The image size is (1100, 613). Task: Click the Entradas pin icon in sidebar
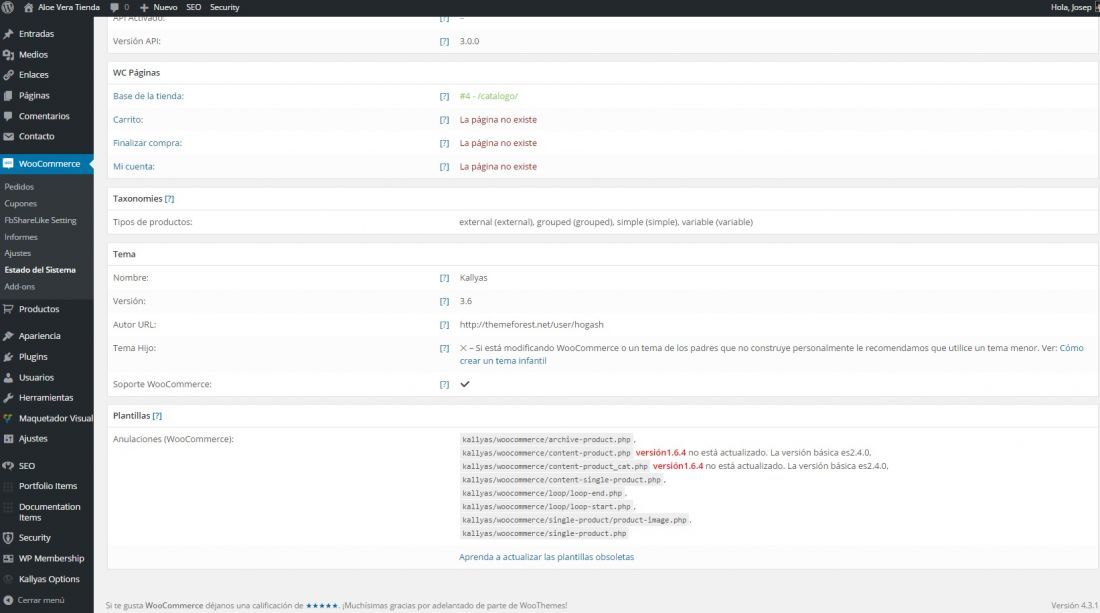click(8, 34)
